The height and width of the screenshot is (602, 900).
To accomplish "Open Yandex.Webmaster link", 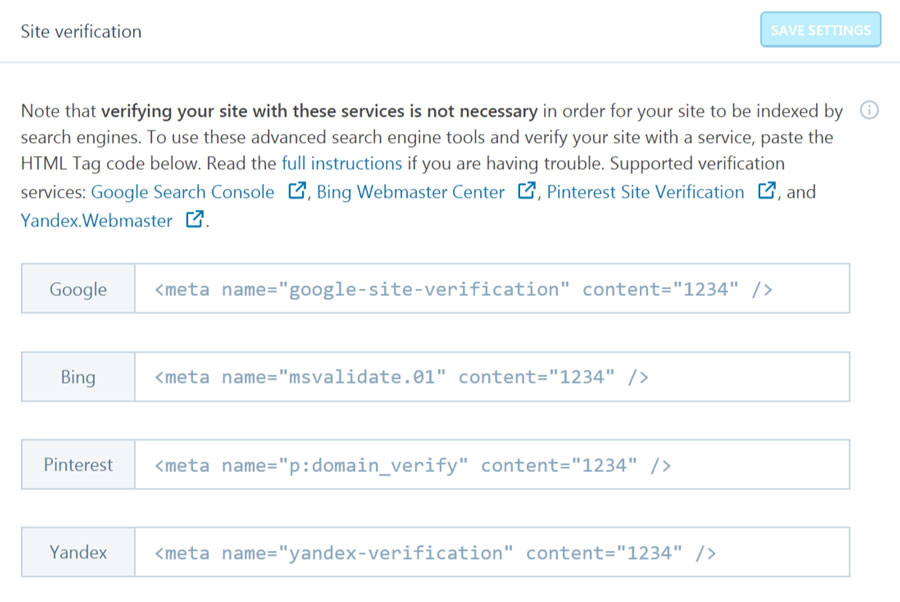I will [x=96, y=221].
